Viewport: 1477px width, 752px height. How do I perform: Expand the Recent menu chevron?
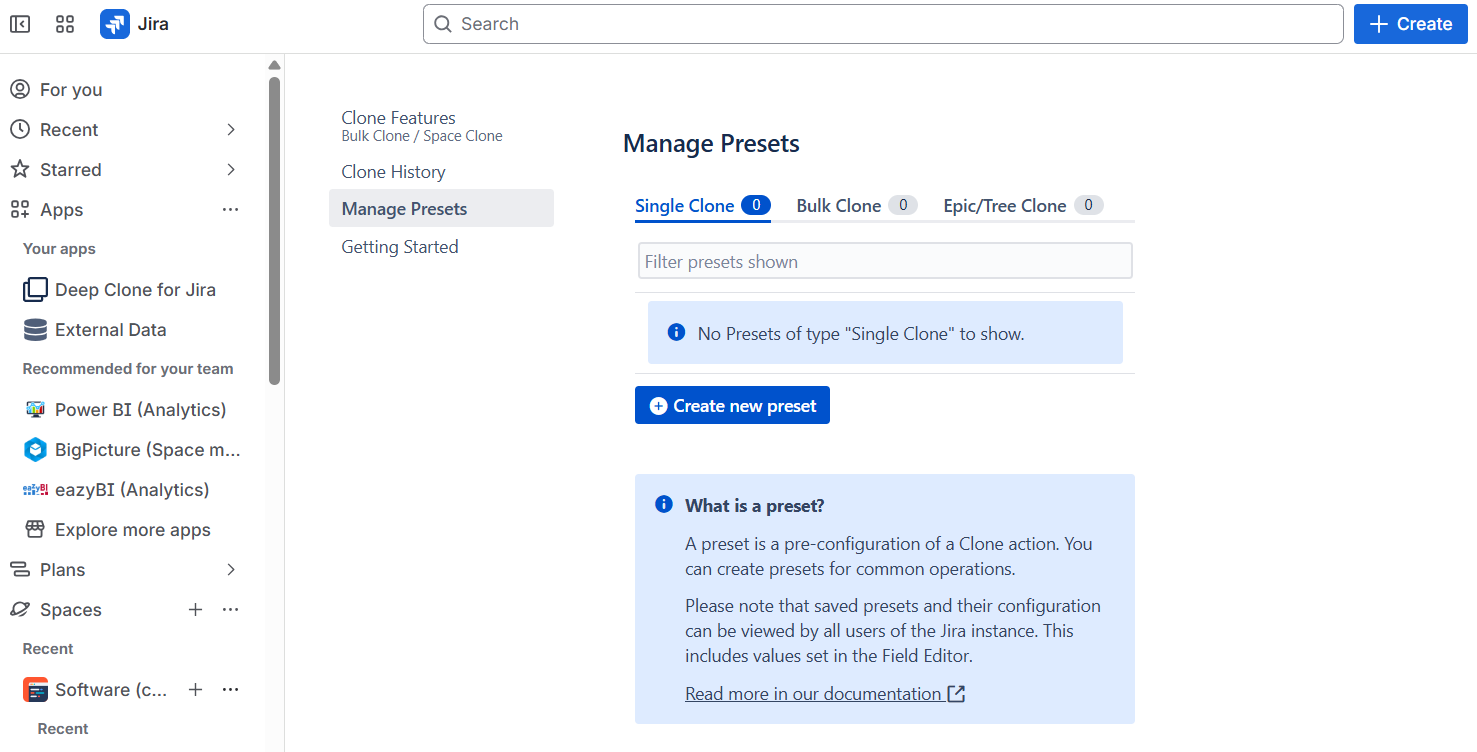pos(231,130)
